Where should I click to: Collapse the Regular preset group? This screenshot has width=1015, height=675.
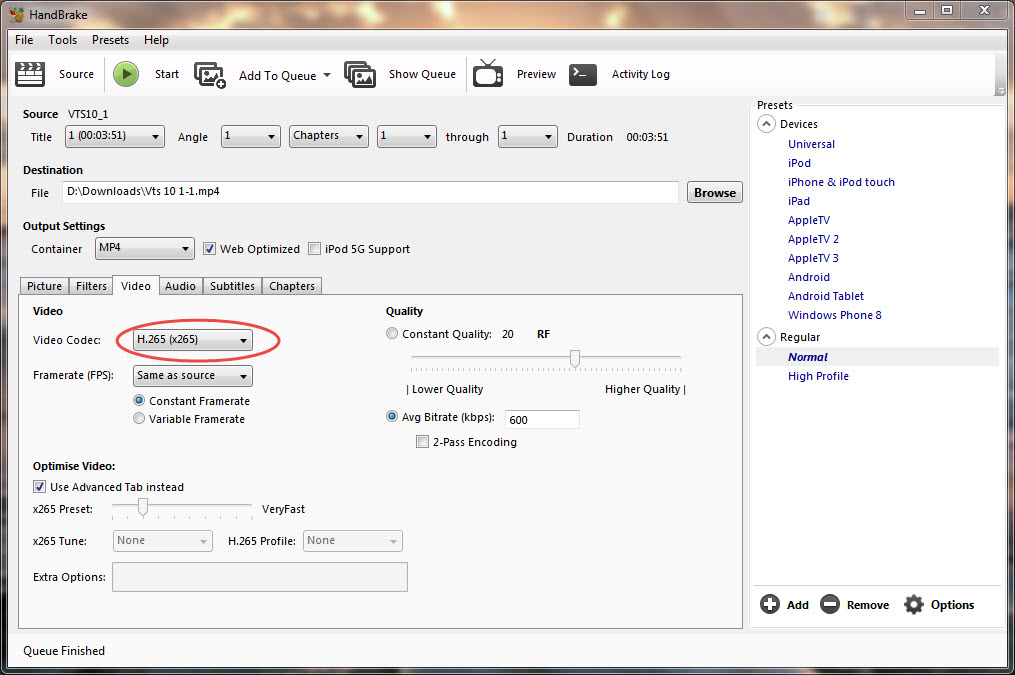[x=766, y=337]
